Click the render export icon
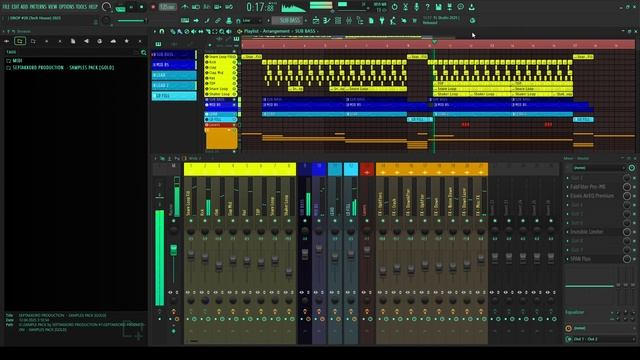The width and height of the screenshot is (640, 360). 449,7
